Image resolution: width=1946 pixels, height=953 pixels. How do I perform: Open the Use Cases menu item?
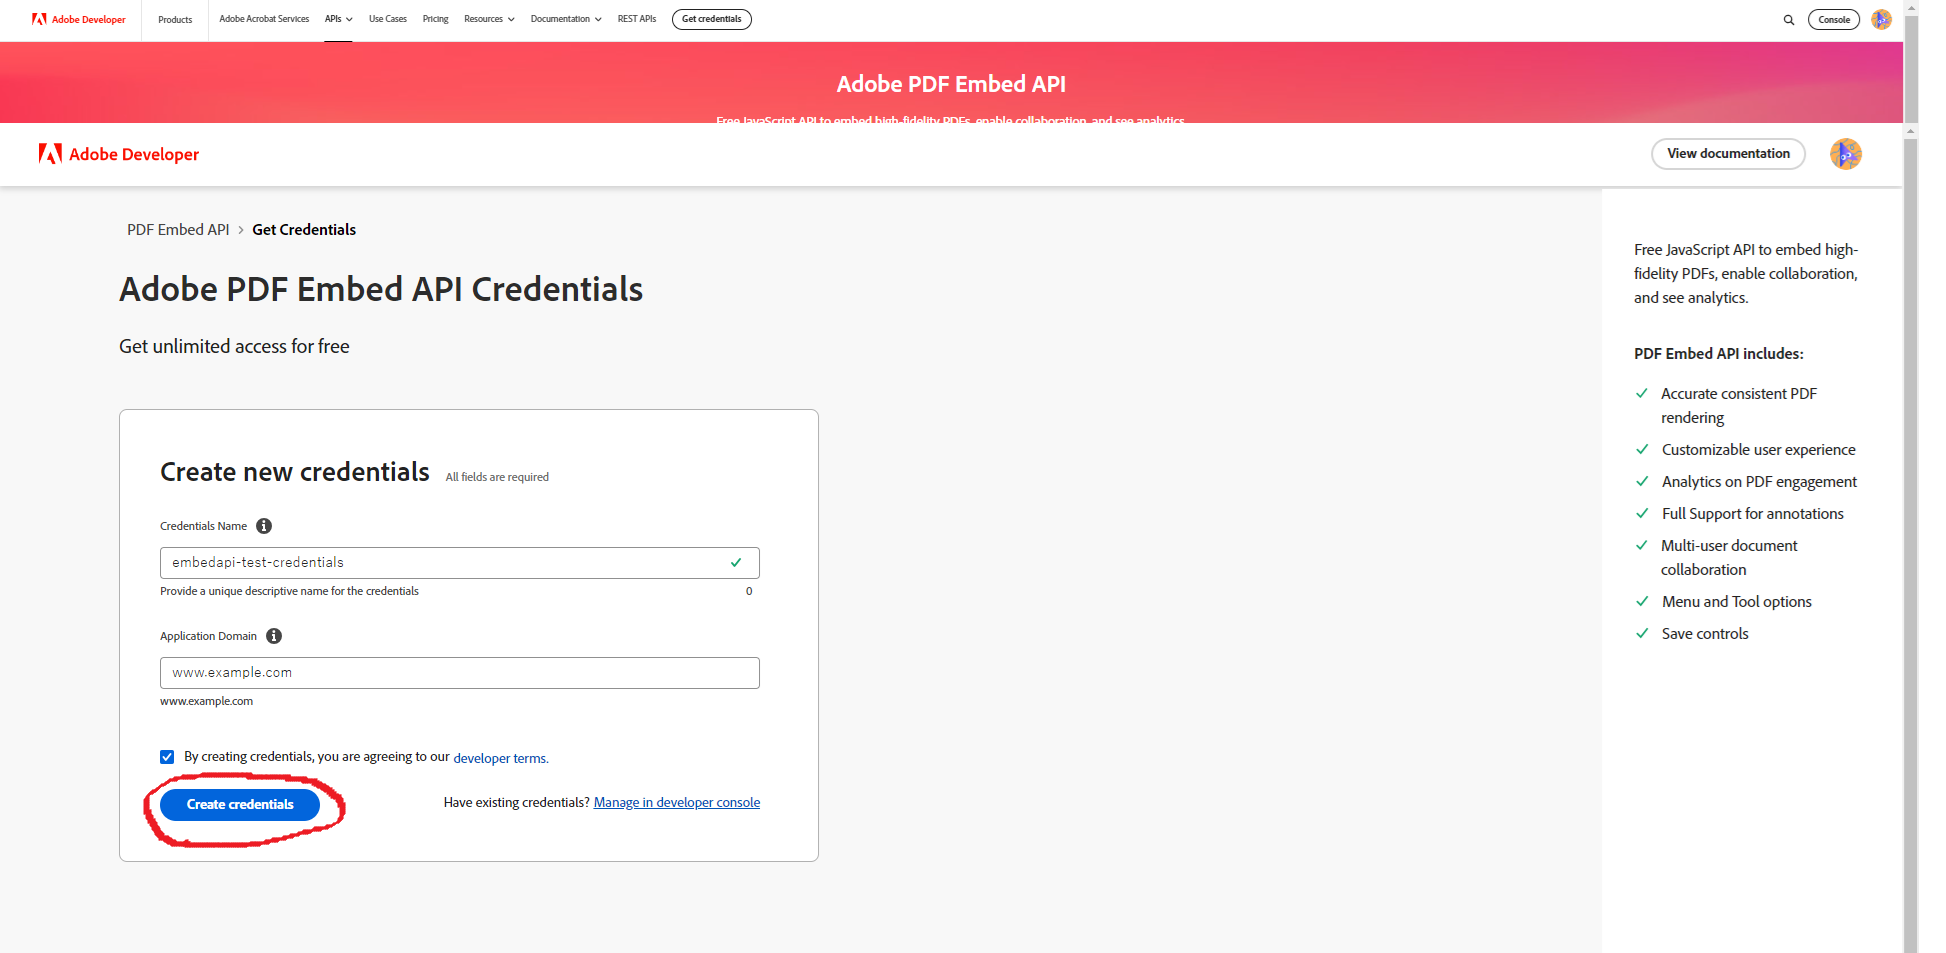388,19
